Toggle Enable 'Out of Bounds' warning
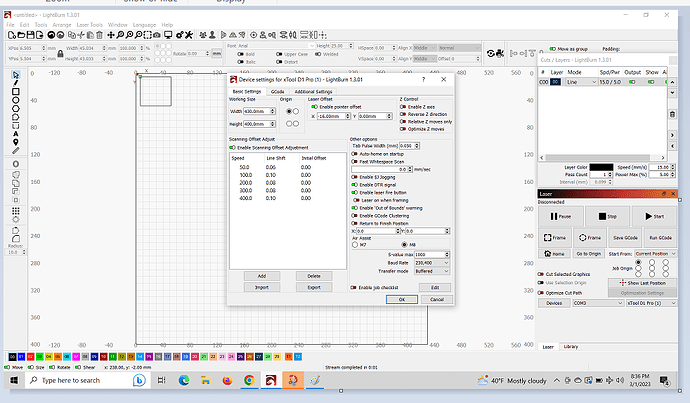The width and height of the screenshot is (690, 403). click(x=354, y=208)
